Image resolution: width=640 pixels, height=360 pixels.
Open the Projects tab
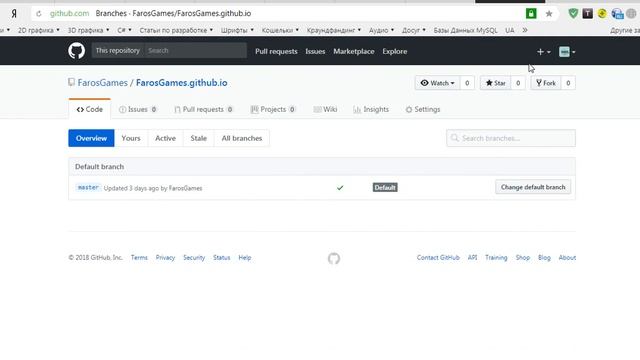(273, 109)
